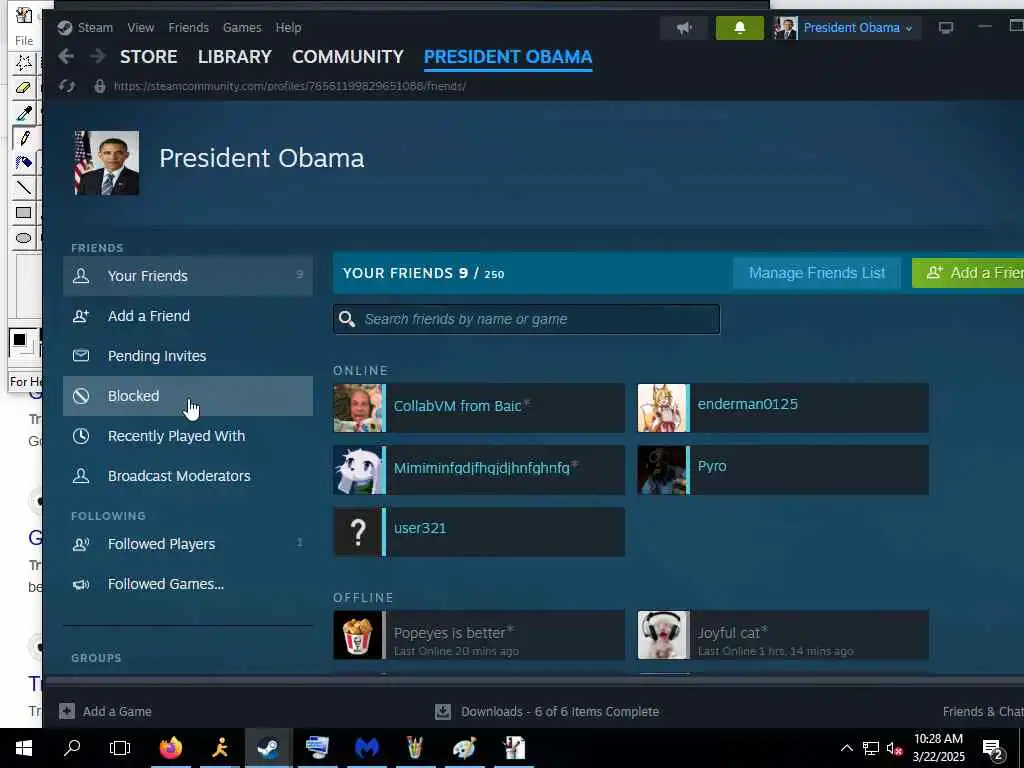
Task: Click the back navigation arrow
Action: tap(65, 56)
